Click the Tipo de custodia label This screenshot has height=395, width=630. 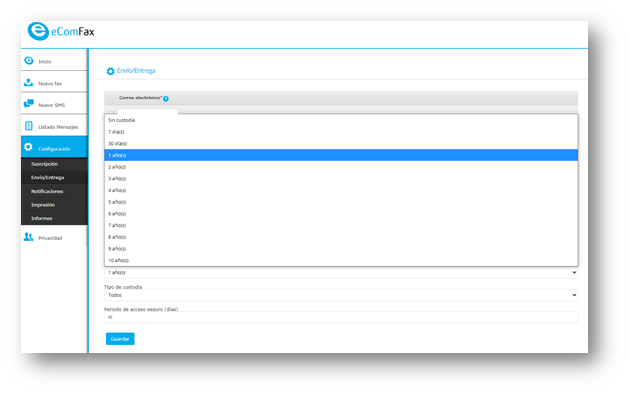tap(123, 287)
